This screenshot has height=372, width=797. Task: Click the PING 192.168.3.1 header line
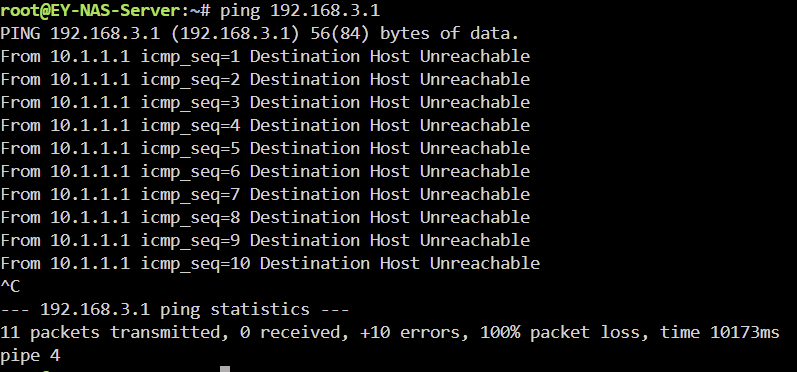[x=259, y=34]
